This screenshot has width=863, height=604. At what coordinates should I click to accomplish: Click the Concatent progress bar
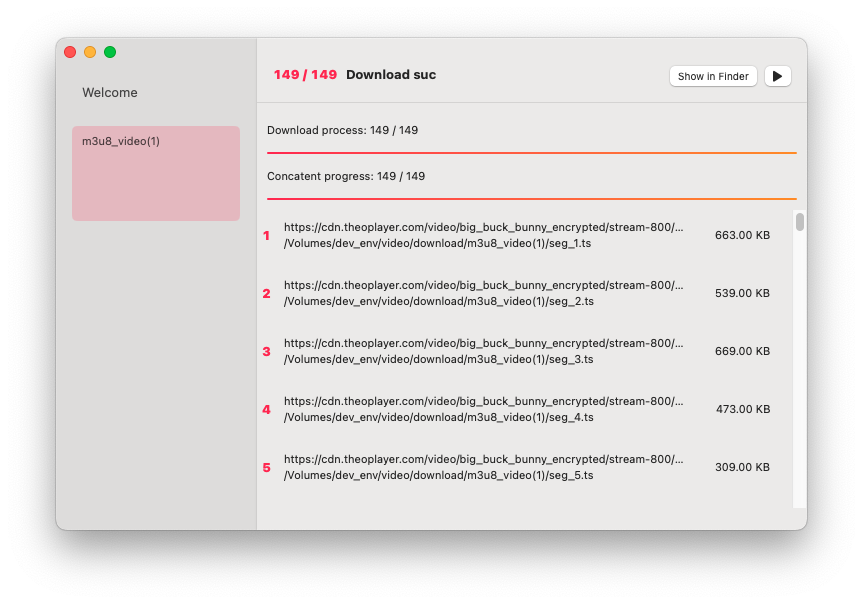pyautogui.click(x=530, y=198)
